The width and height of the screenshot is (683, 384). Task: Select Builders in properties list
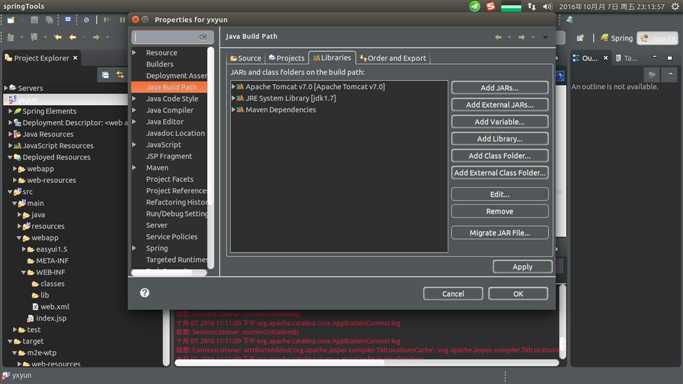(x=159, y=64)
